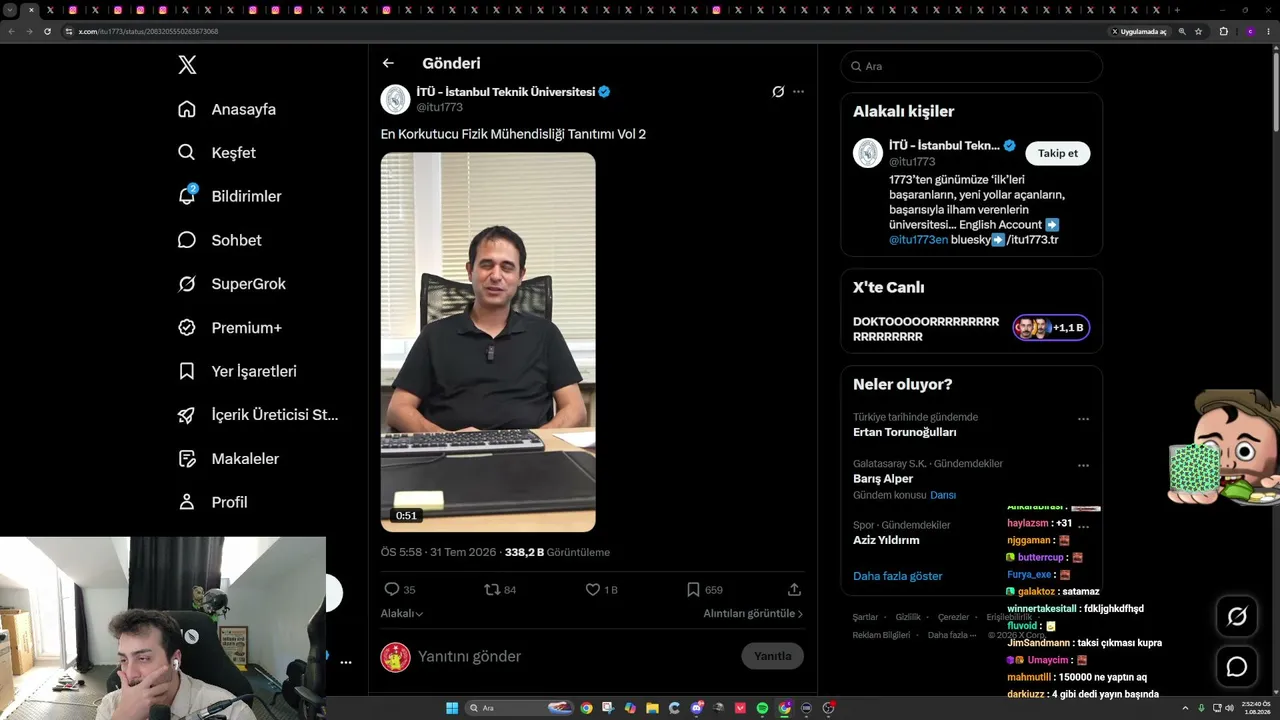Expand the Alakalı sort dropdown
This screenshot has width=1280, height=720.
pos(402,614)
